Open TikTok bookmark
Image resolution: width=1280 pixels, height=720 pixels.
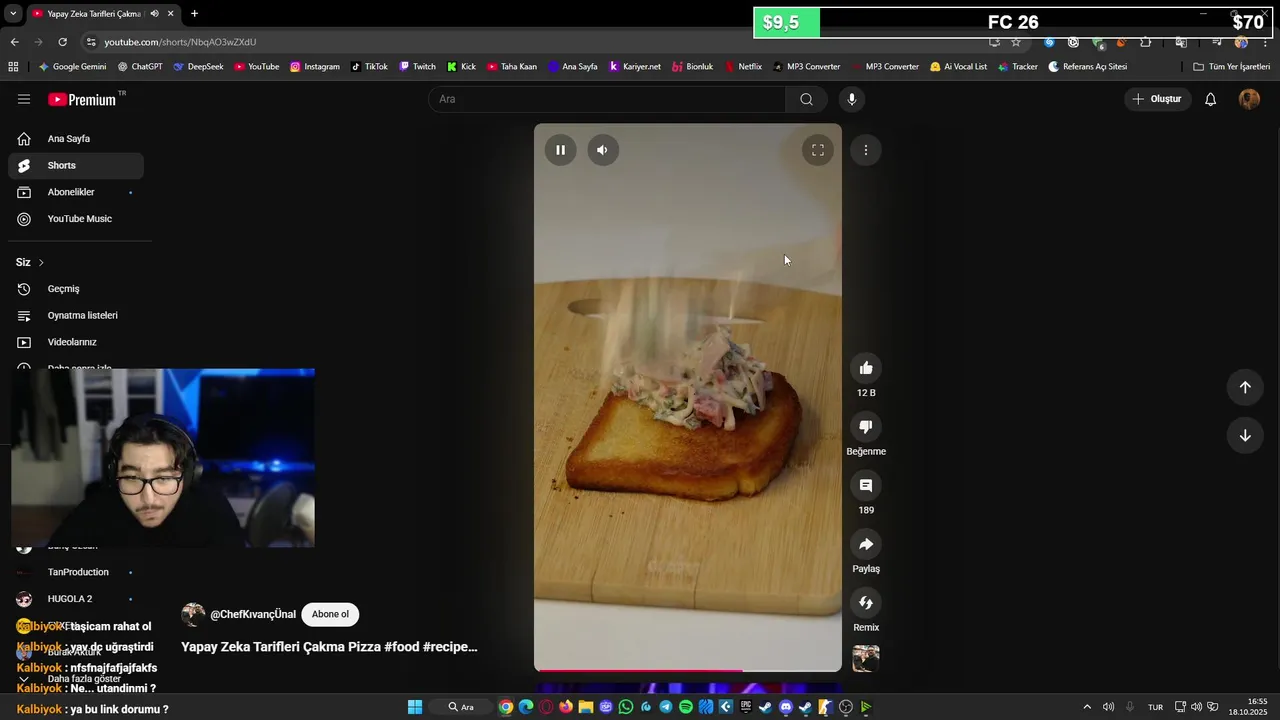click(x=369, y=67)
